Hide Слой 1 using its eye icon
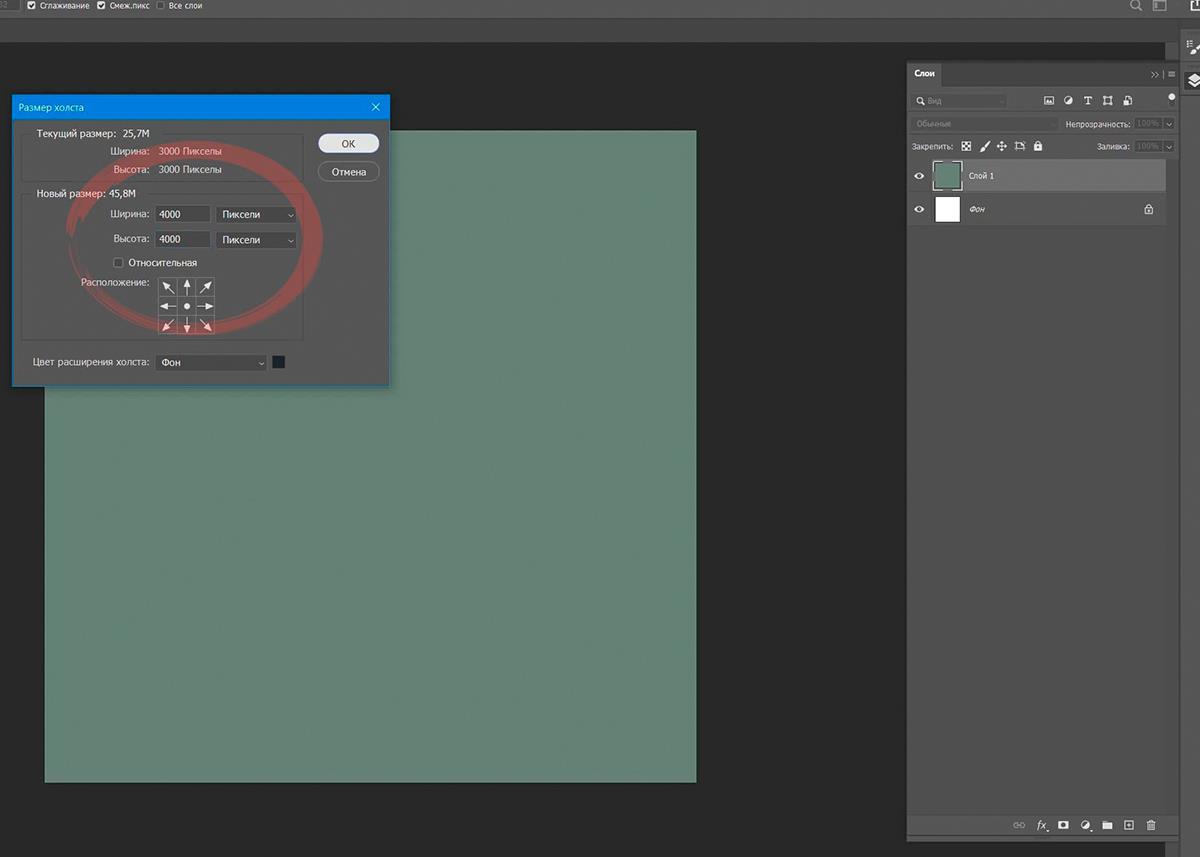The height and width of the screenshot is (857, 1200). [x=919, y=176]
